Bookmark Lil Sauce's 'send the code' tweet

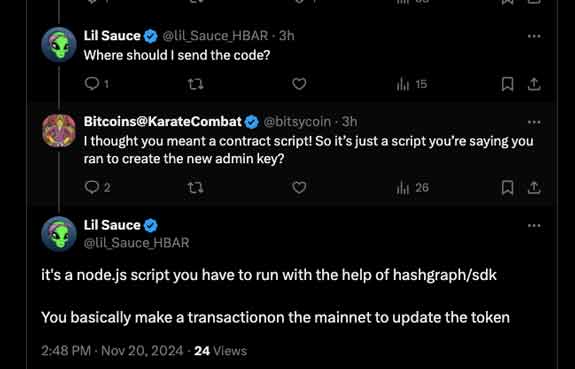pyautogui.click(x=508, y=84)
